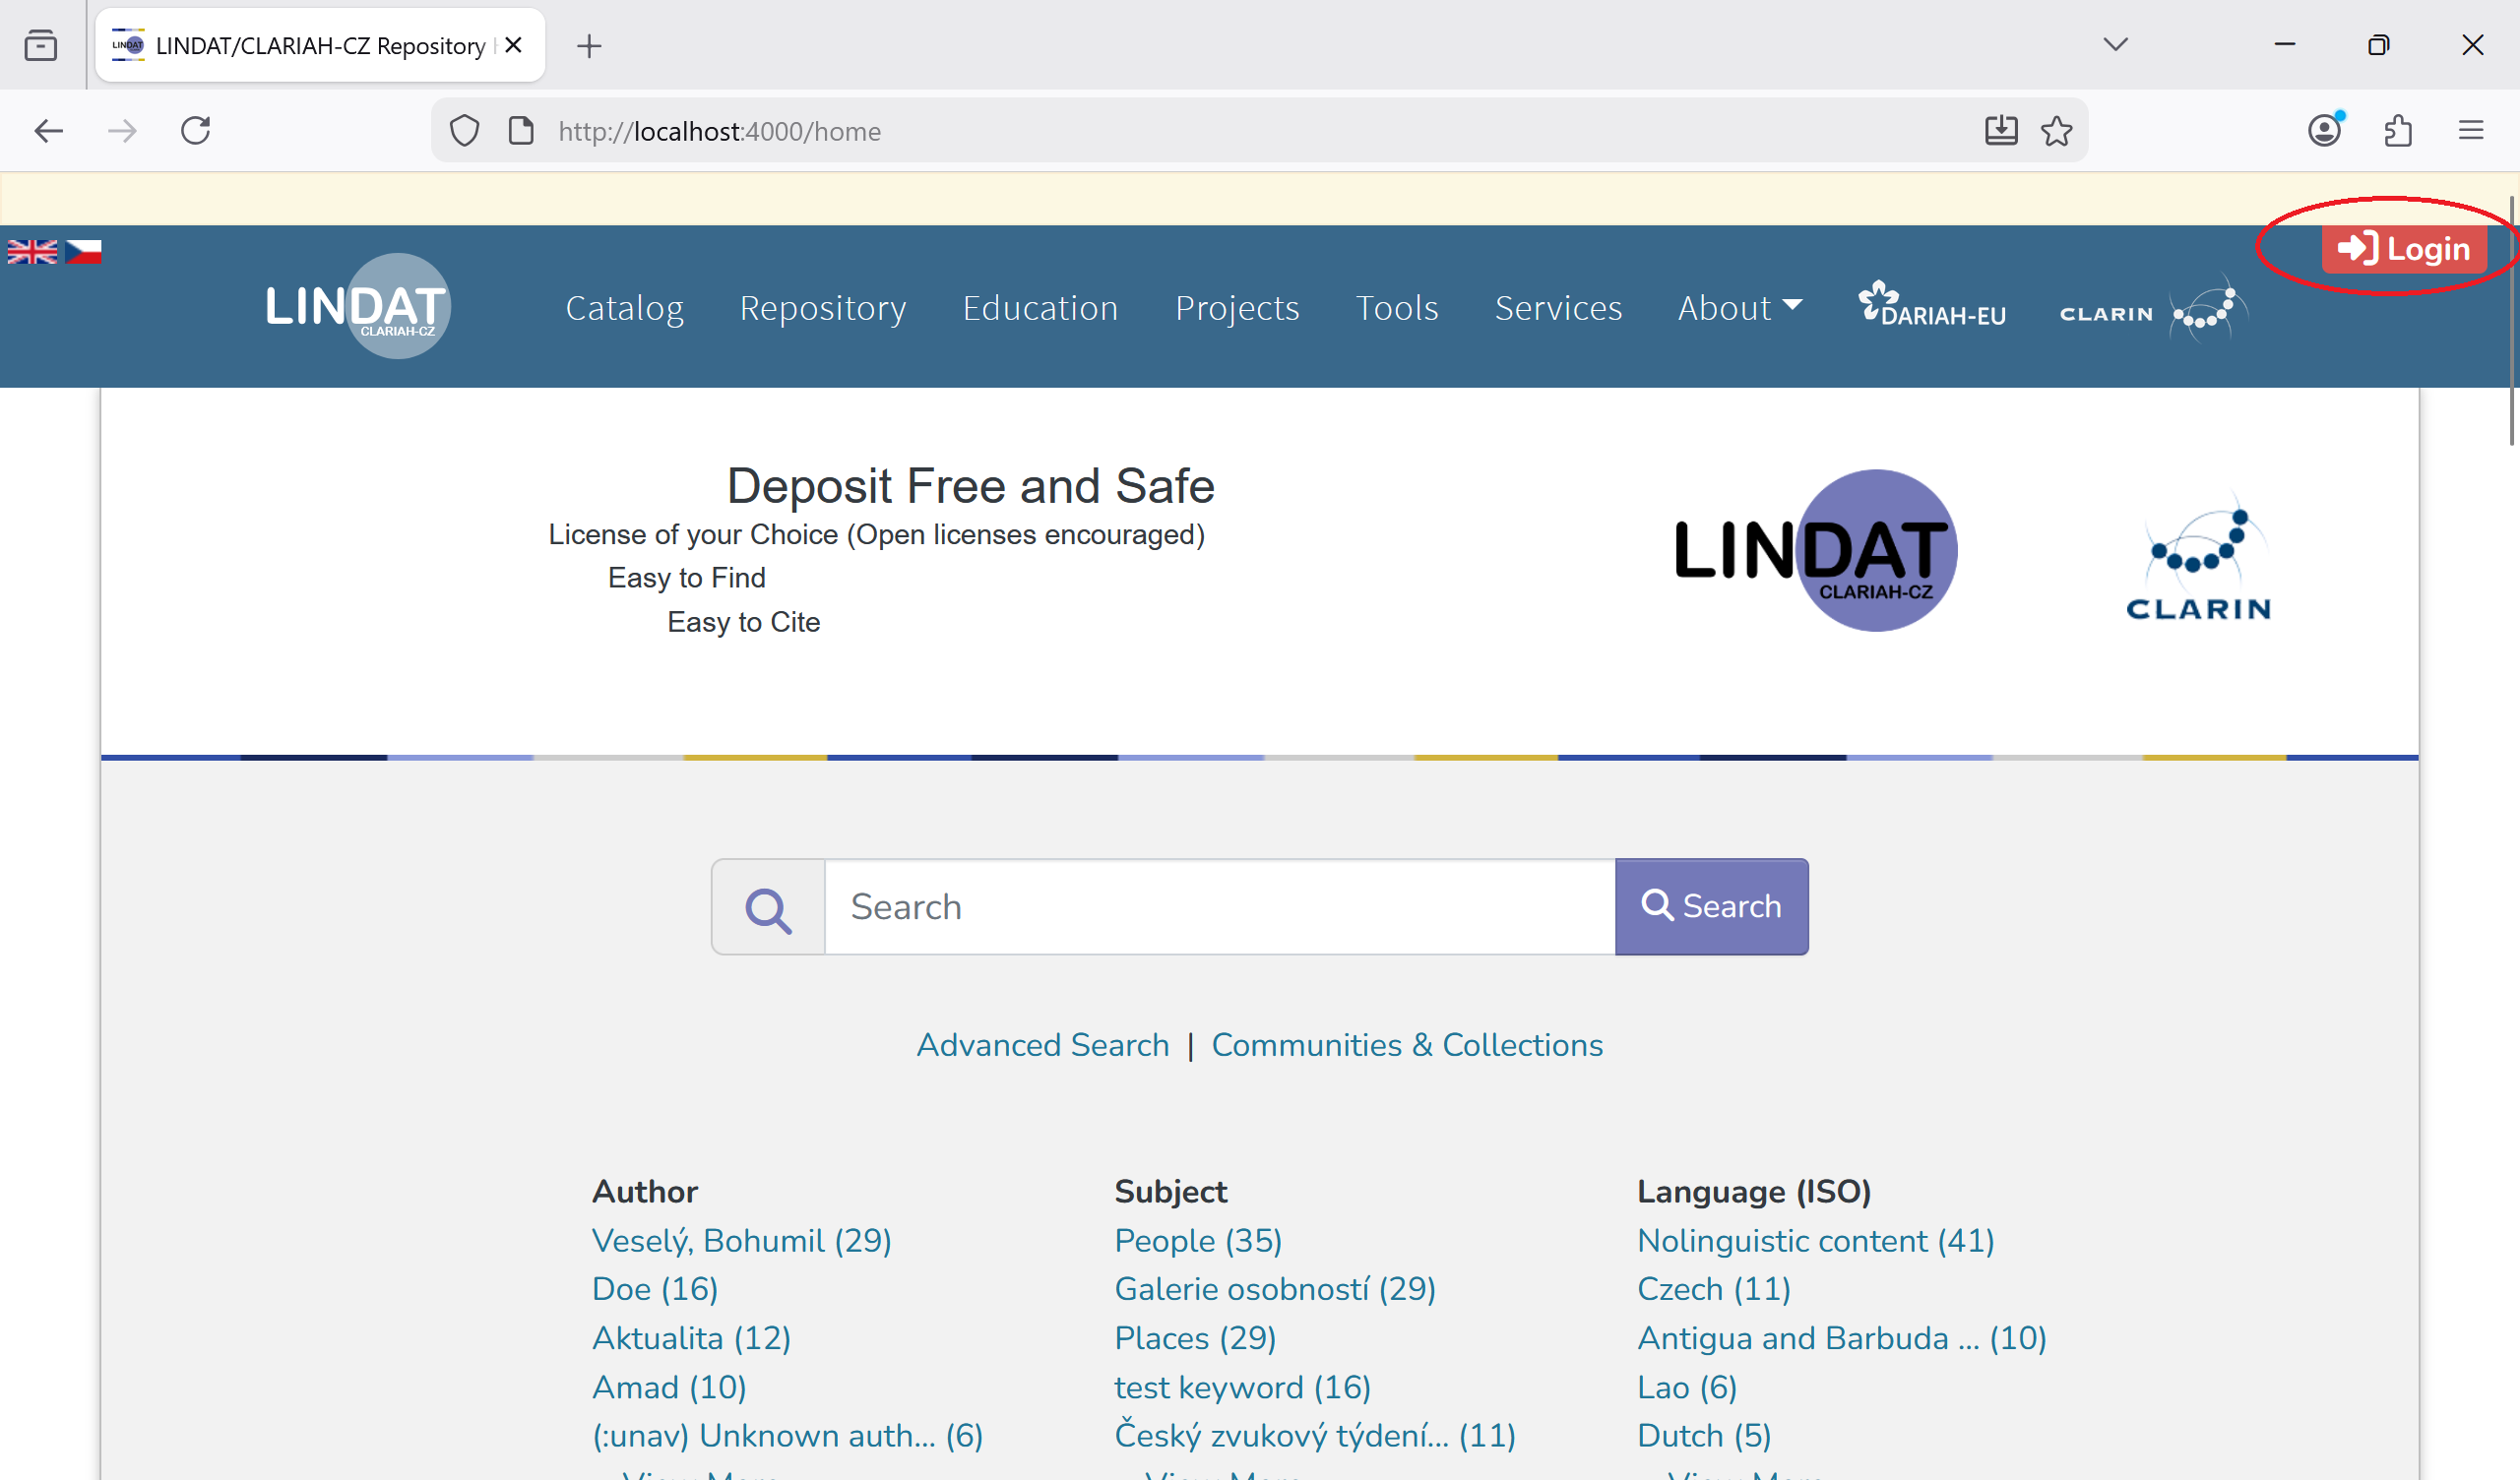
Task: Filter by subject test keyword (16)
Action: (1242, 1387)
